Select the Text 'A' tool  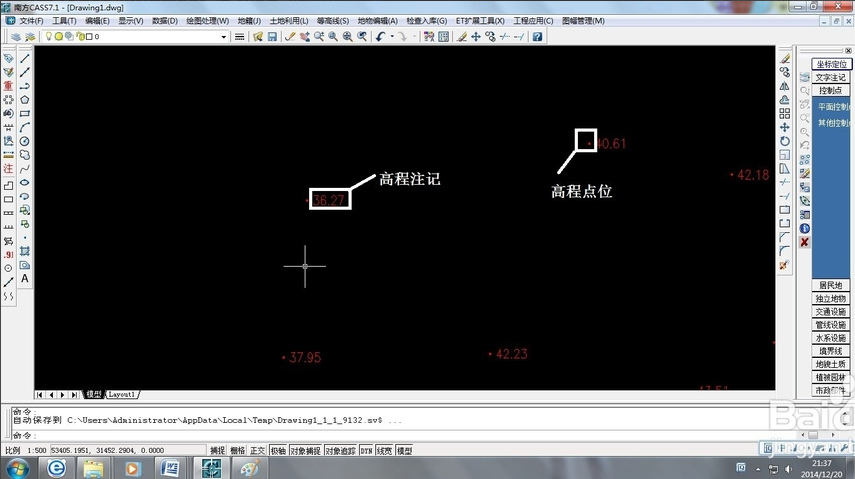25,279
